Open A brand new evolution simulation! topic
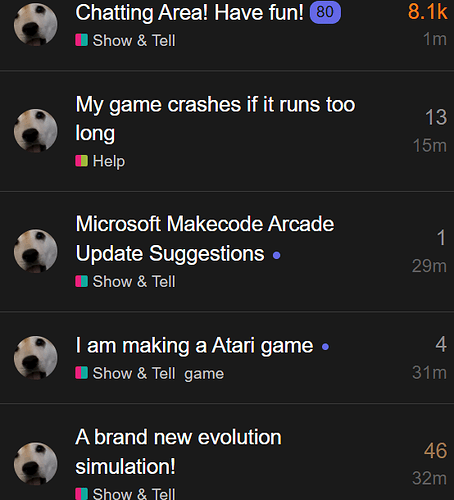 pos(178,452)
